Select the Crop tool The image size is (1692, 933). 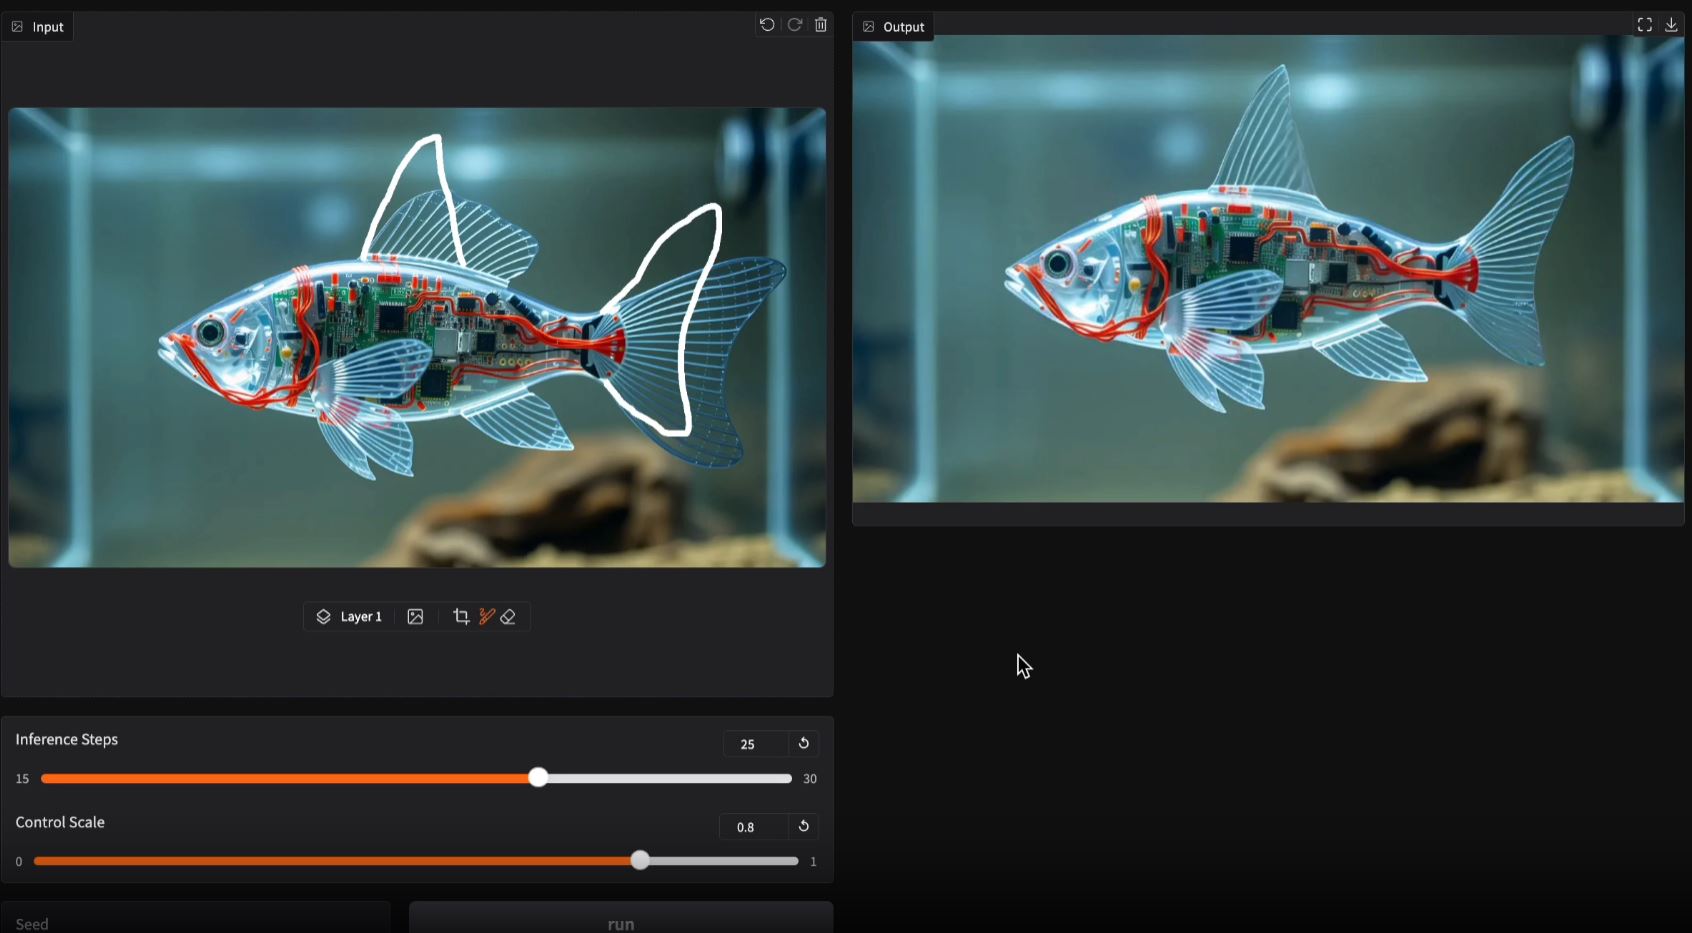click(461, 617)
